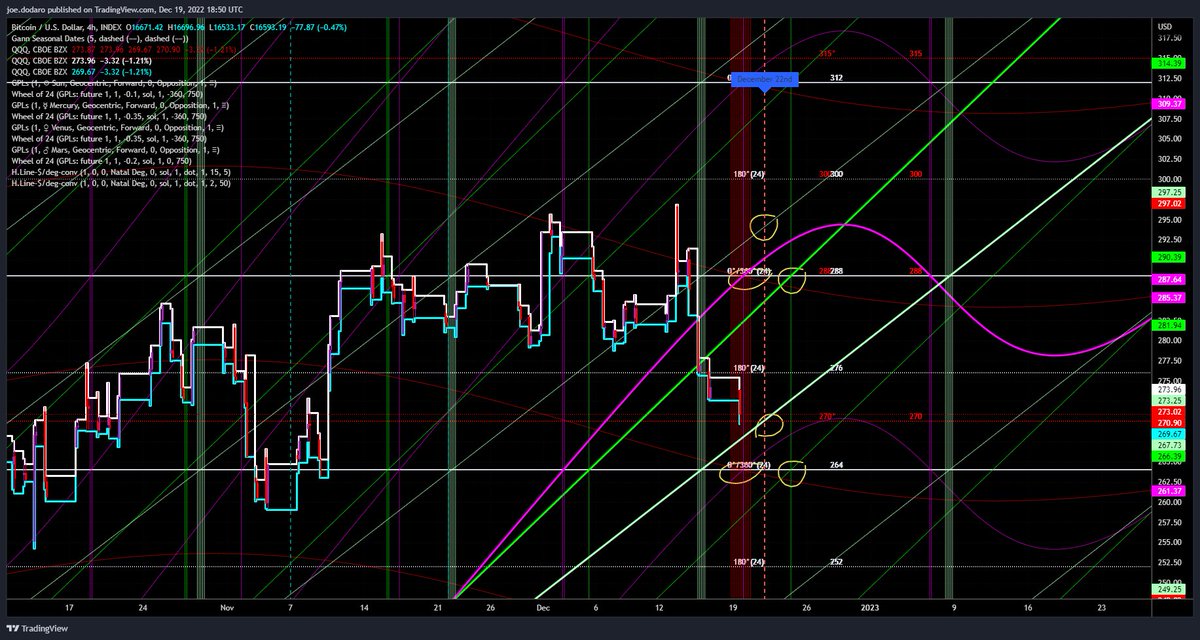Click the green 314.39 price label
The height and width of the screenshot is (640, 1200).
(x=1170, y=62)
